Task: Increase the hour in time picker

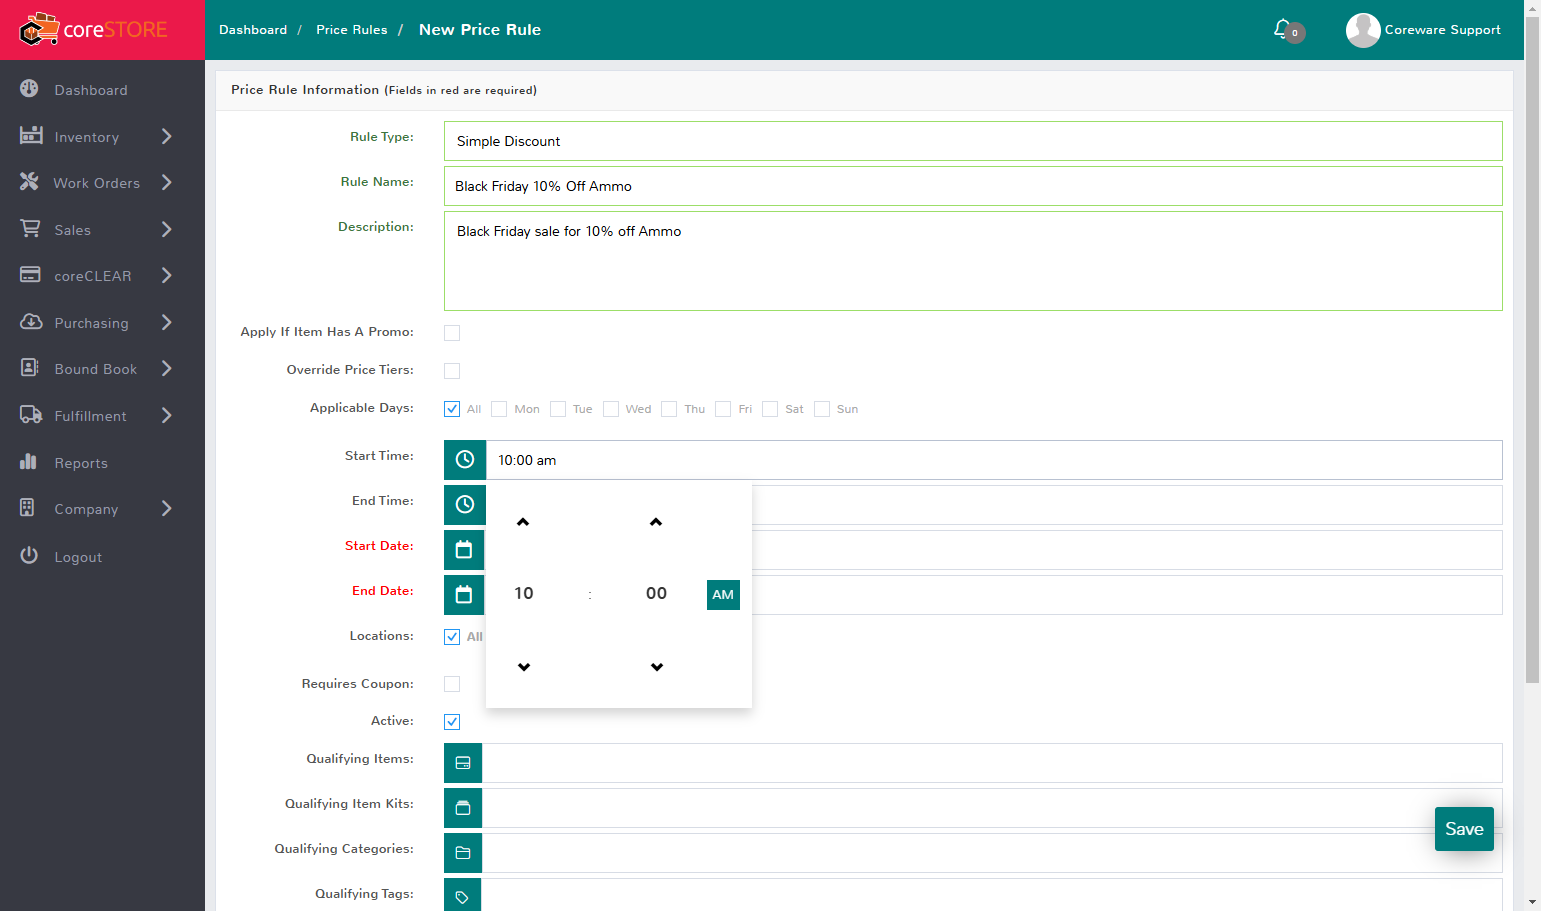Action: click(523, 522)
